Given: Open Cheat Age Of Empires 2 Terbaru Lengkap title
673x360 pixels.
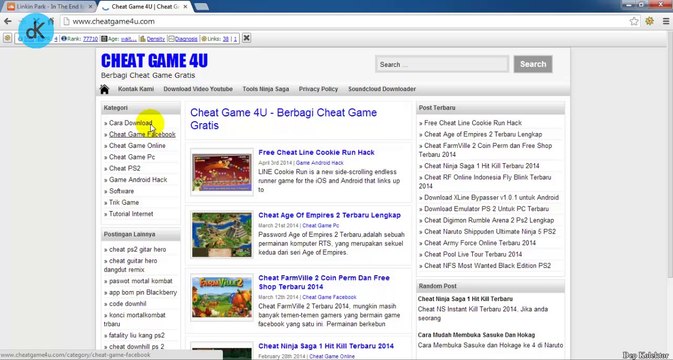Looking at the screenshot, I should (x=330, y=215).
